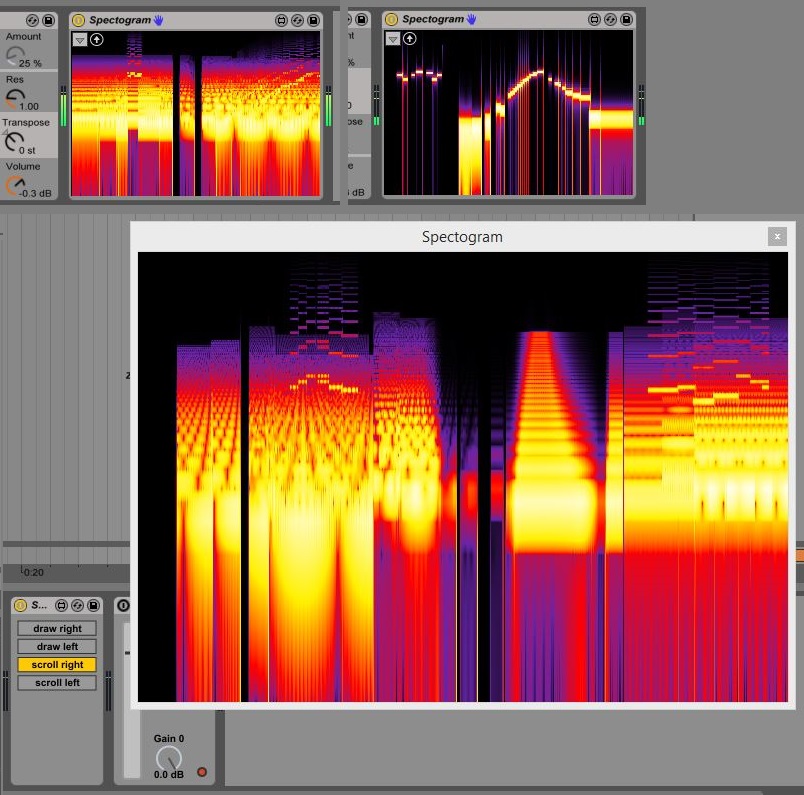Close the floating Spectogram window
Viewport: 804px width, 795px height.
pos(777,236)
